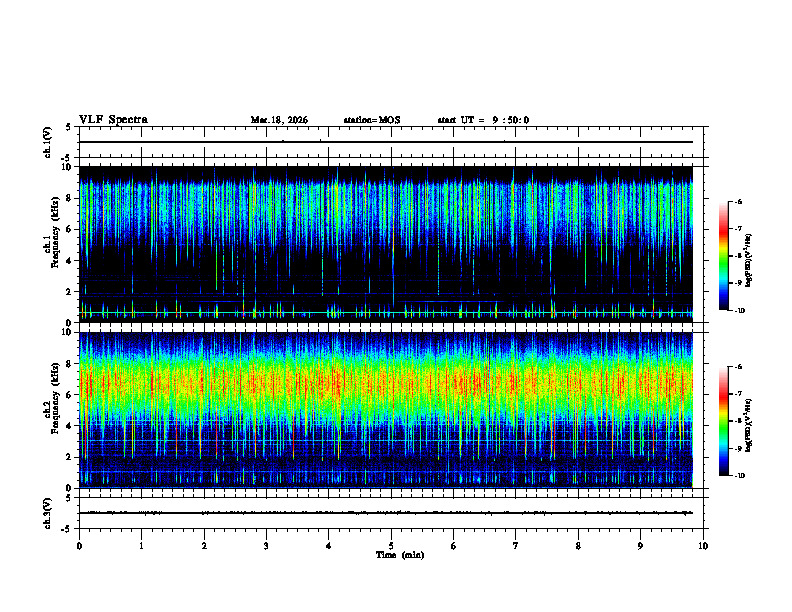Click the "5" tick on ch.1(V) axis
This screenshot has width=792, height=612.
68,127
